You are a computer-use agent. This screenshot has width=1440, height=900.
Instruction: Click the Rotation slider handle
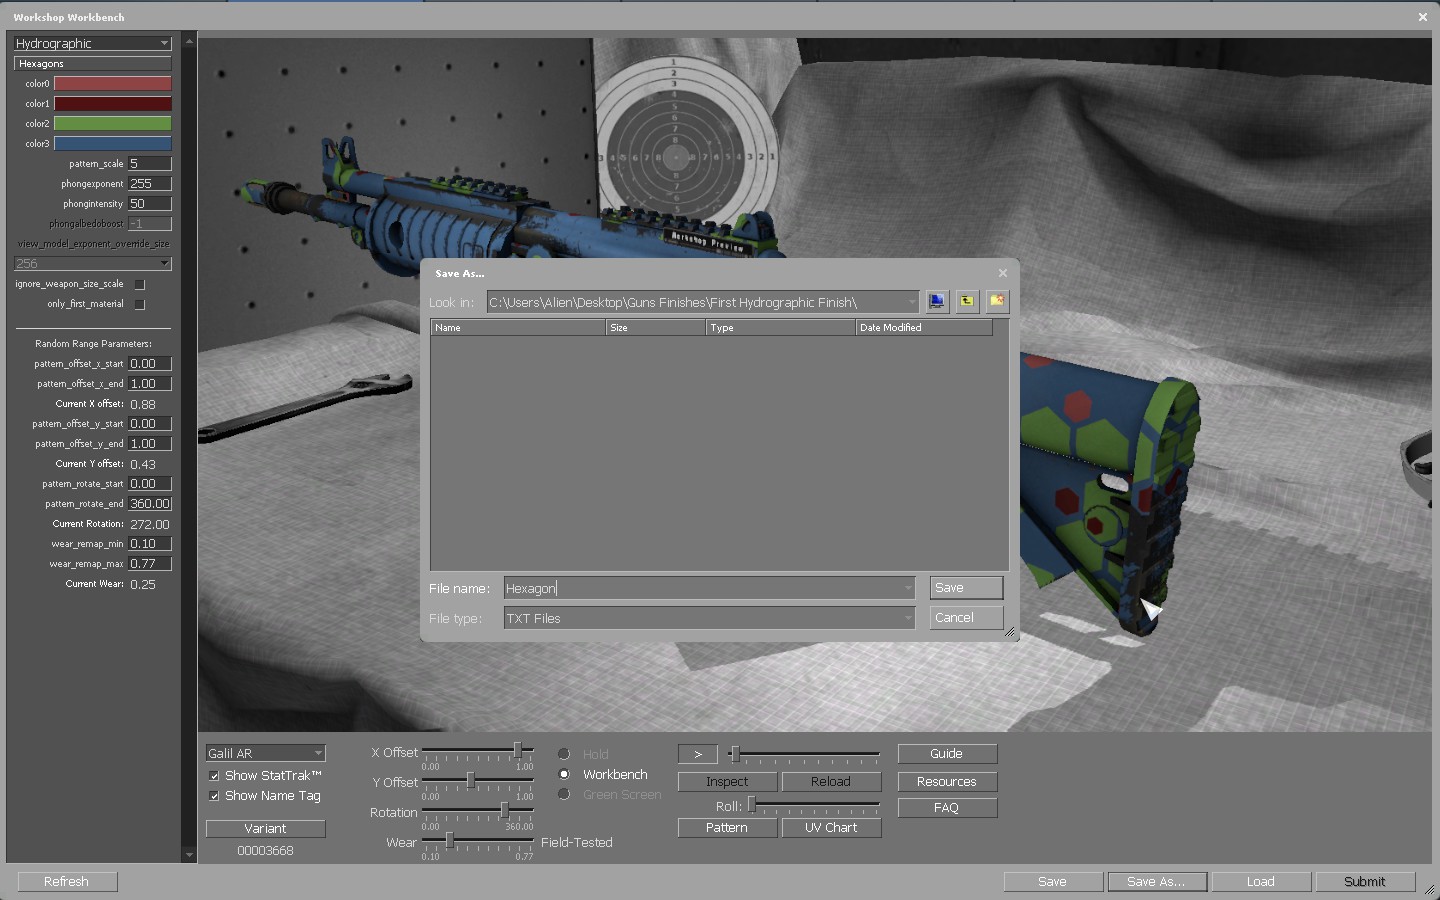pos(505,810)
